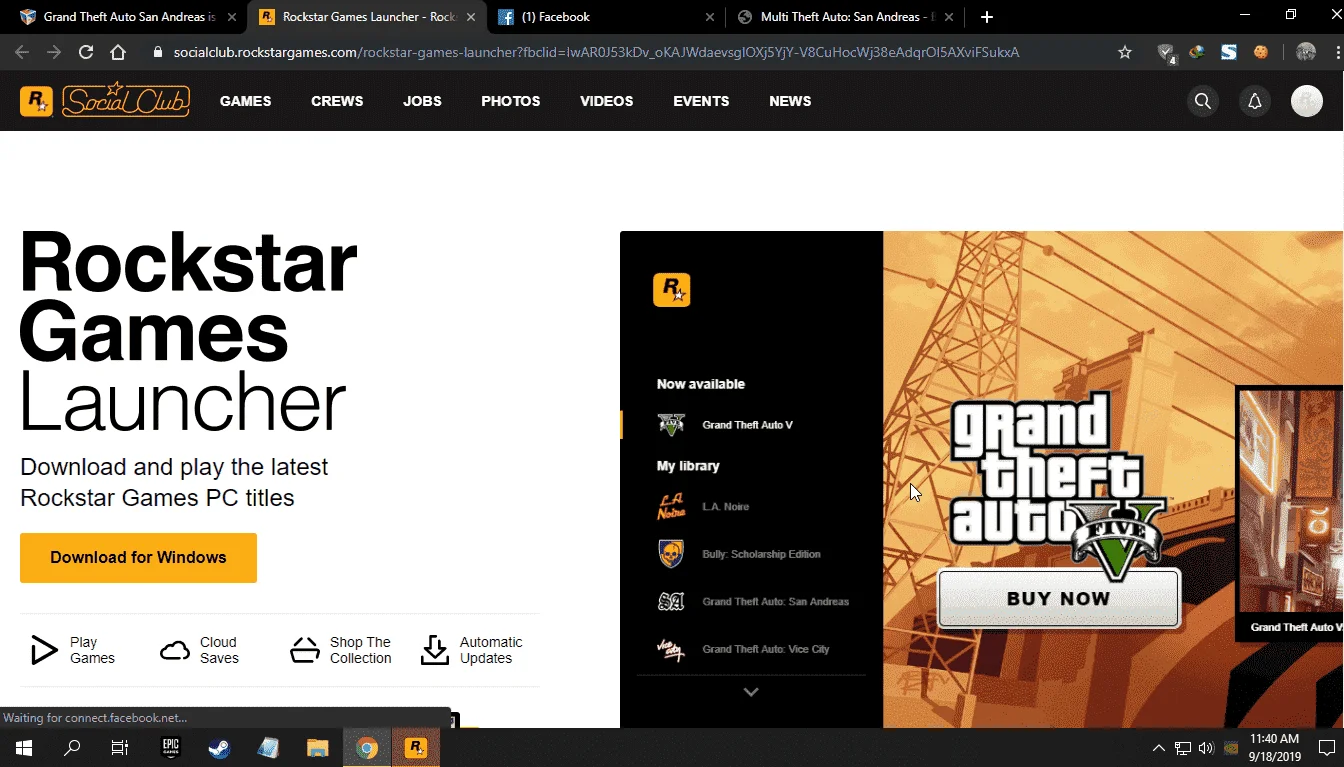
Task: Open the Rockstar Social Club home logo
Action: 105,100
